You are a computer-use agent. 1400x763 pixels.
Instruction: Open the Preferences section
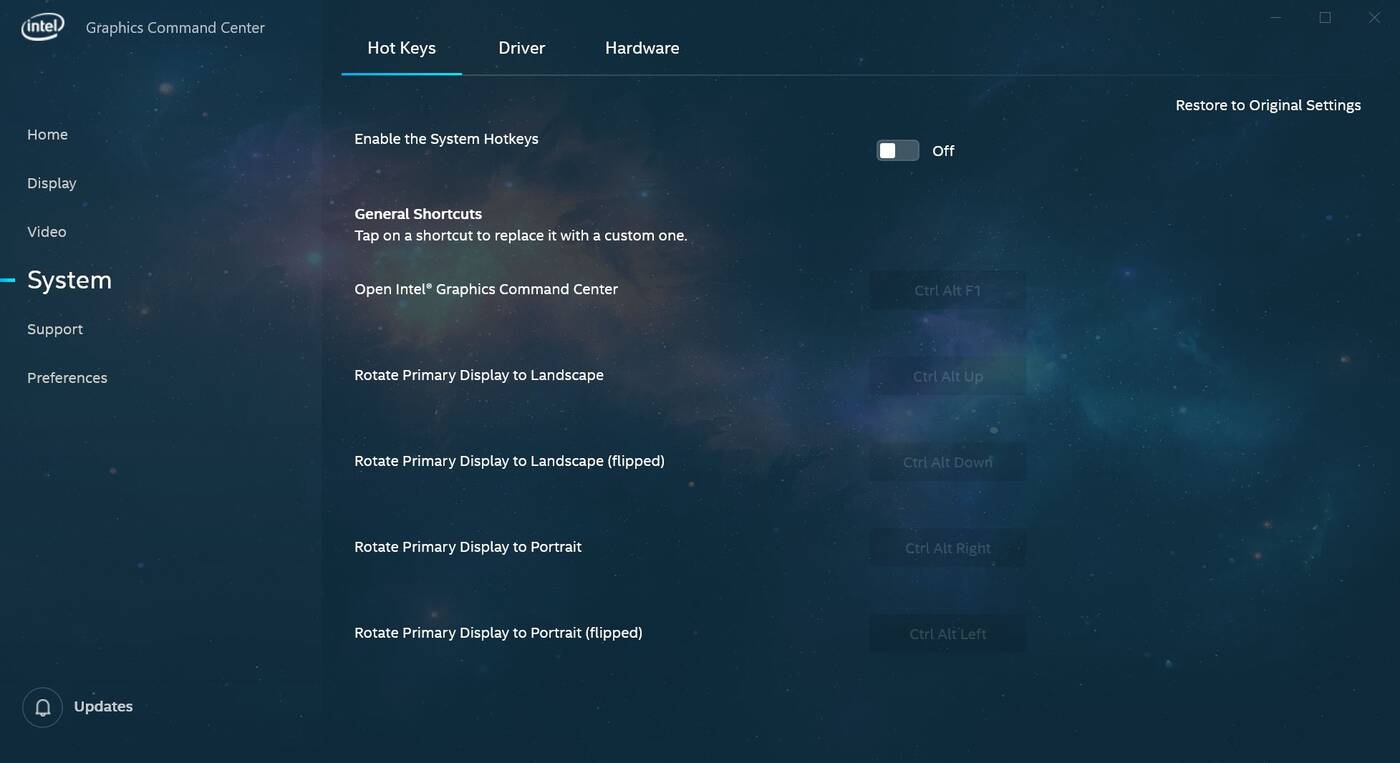tap(67, 378)
